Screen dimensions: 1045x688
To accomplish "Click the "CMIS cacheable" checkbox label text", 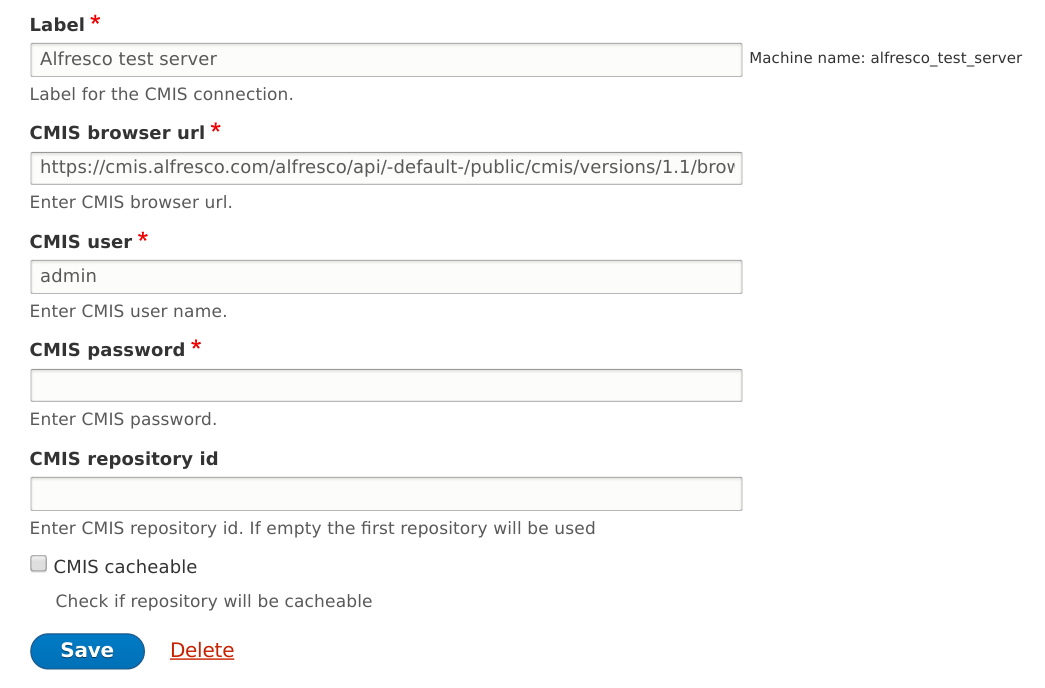I will 125,567.
